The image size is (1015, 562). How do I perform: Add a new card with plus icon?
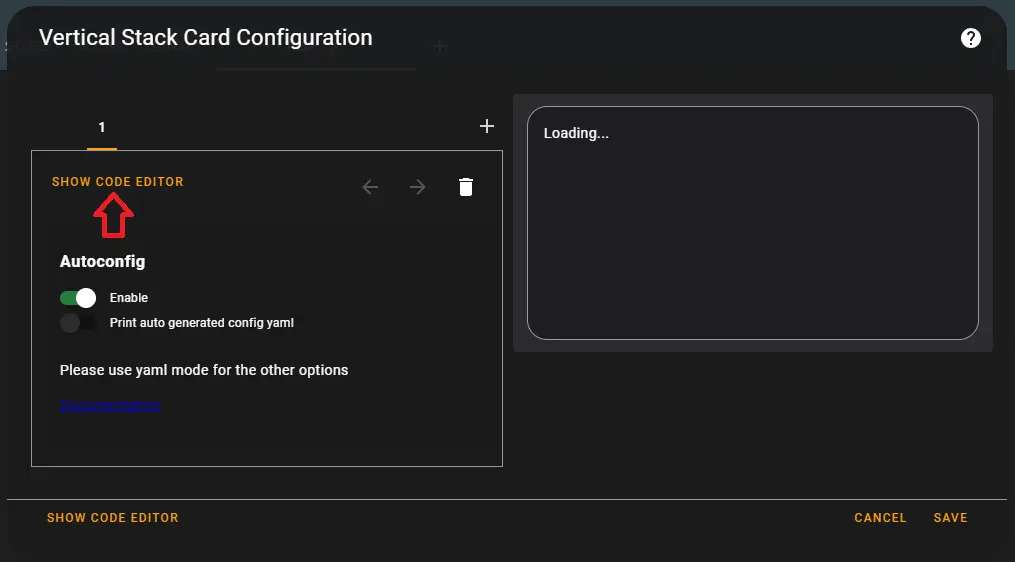[x=487, y=126]
